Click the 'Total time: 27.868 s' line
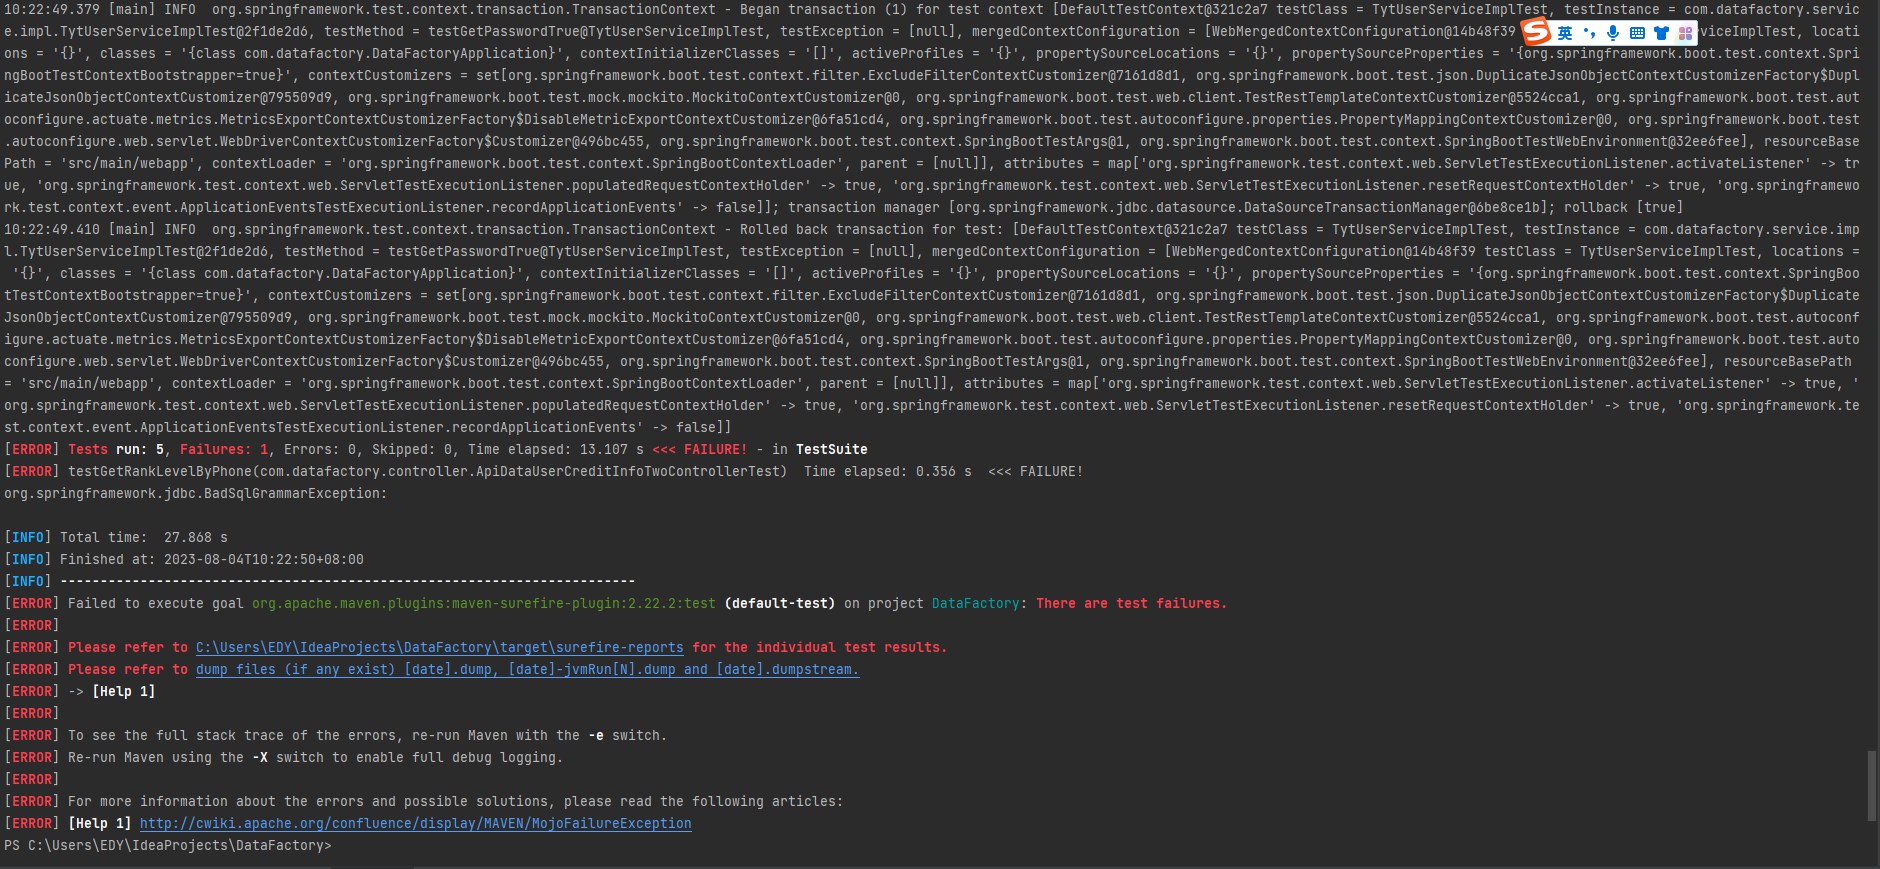 tap(116, 537)
